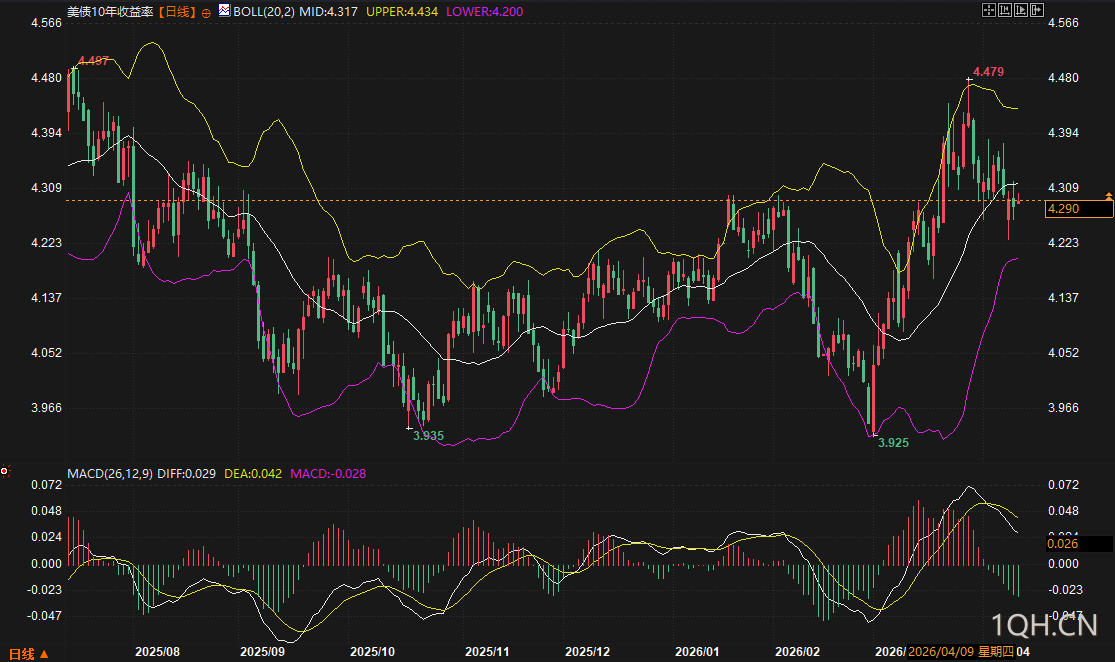Viewport: 1115px width, 662px height.
Task: Click the 美债10年收益率 chart title
Action: [110, 11]
